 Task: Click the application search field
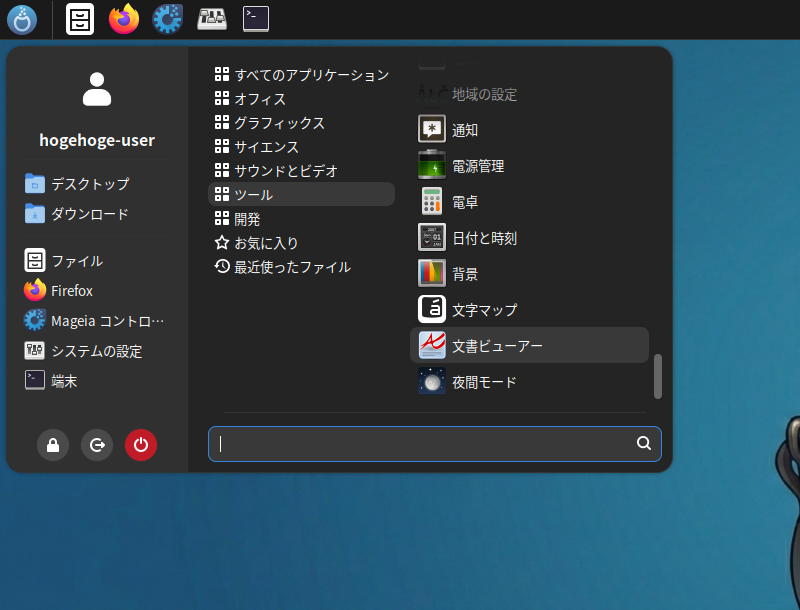(435, 444)
